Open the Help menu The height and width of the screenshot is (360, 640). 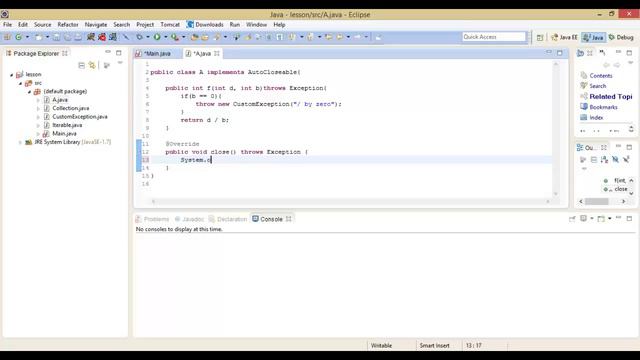point(279,24)
